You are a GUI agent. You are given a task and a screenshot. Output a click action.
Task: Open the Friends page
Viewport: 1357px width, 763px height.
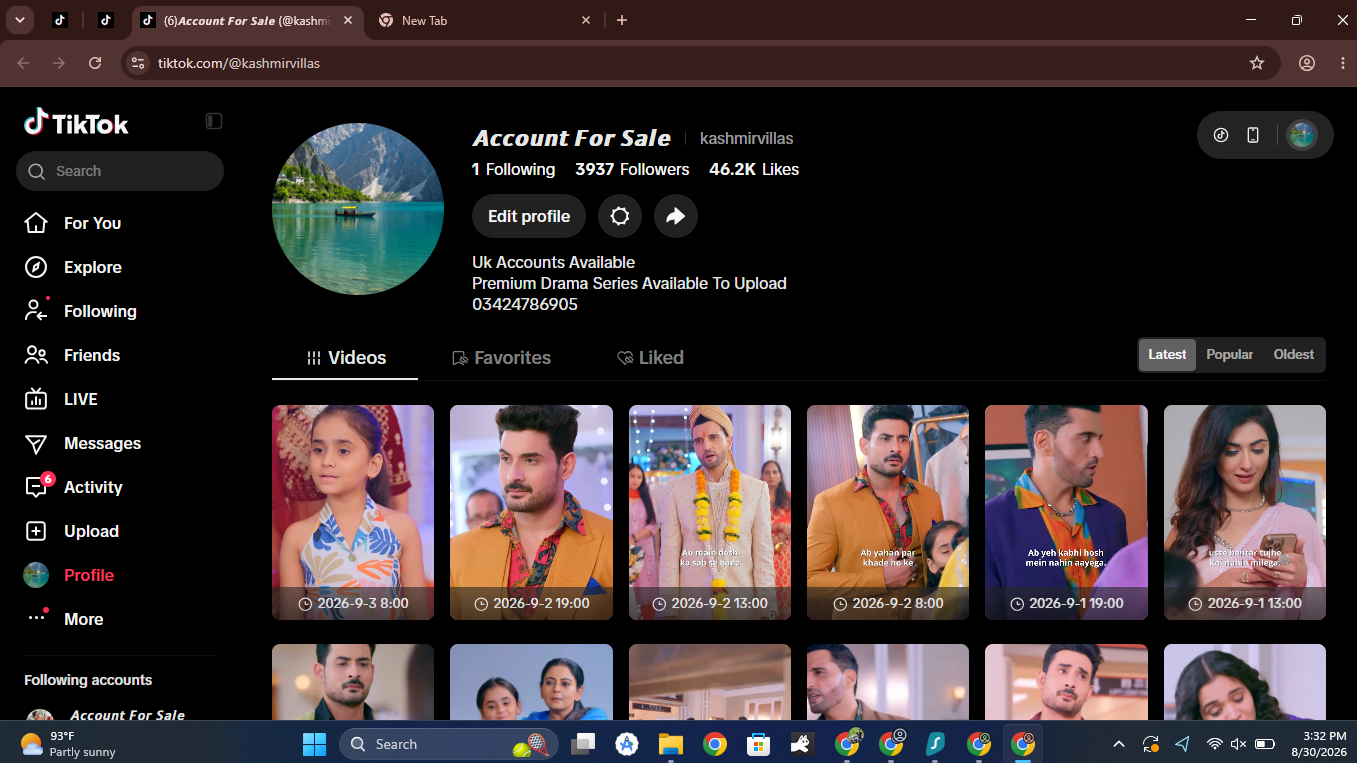pos(72,355)
